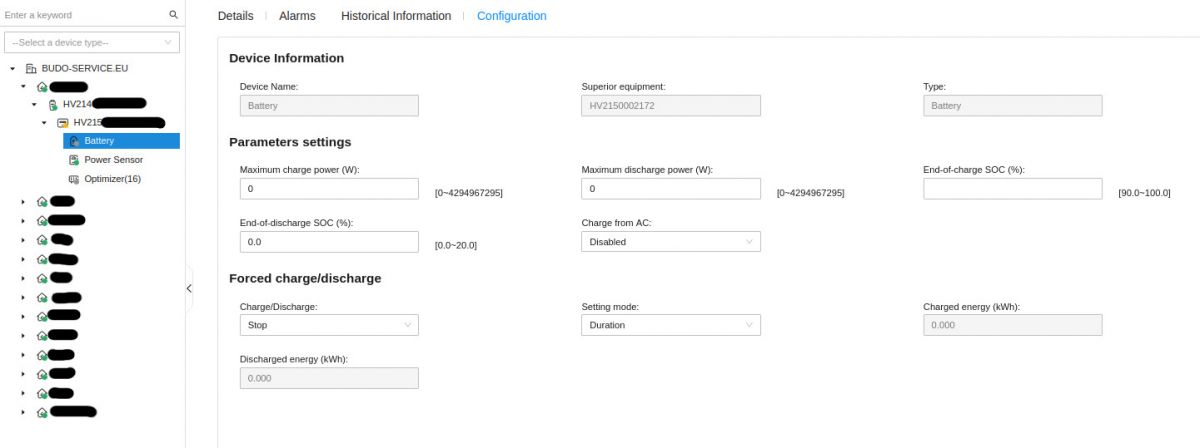Click the BUDO-SERVICE.EU company icon
Image resolution: width=1200 pixels, height=448 pixels.
click(31, 68)
